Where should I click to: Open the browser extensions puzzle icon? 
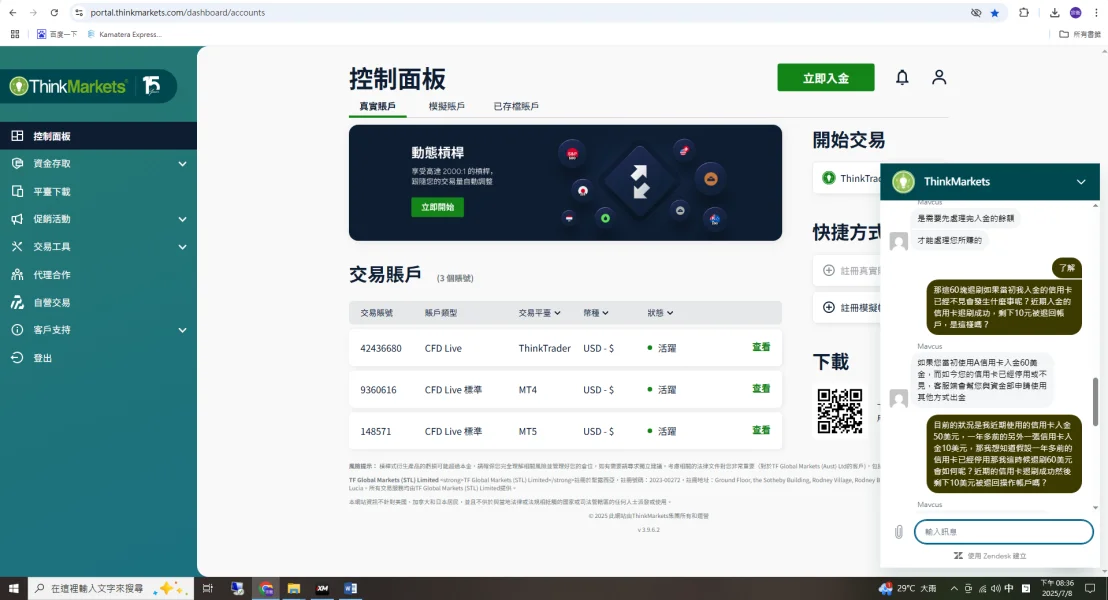point(1023,13)
